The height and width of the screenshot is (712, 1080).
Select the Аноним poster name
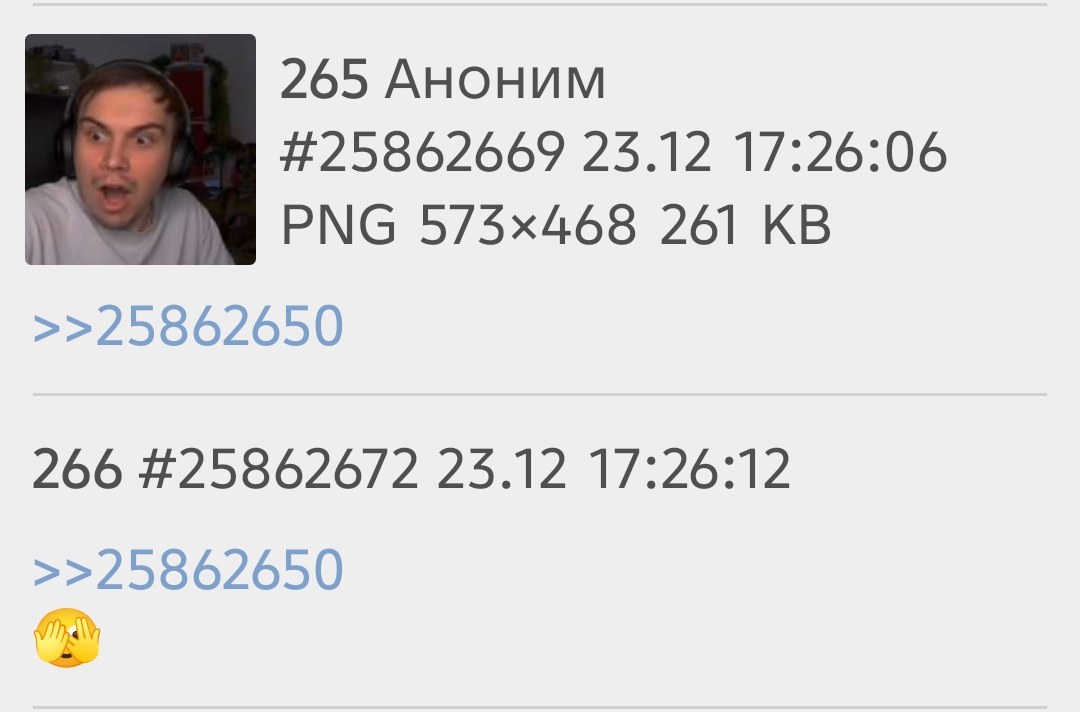tap(495, 80)
